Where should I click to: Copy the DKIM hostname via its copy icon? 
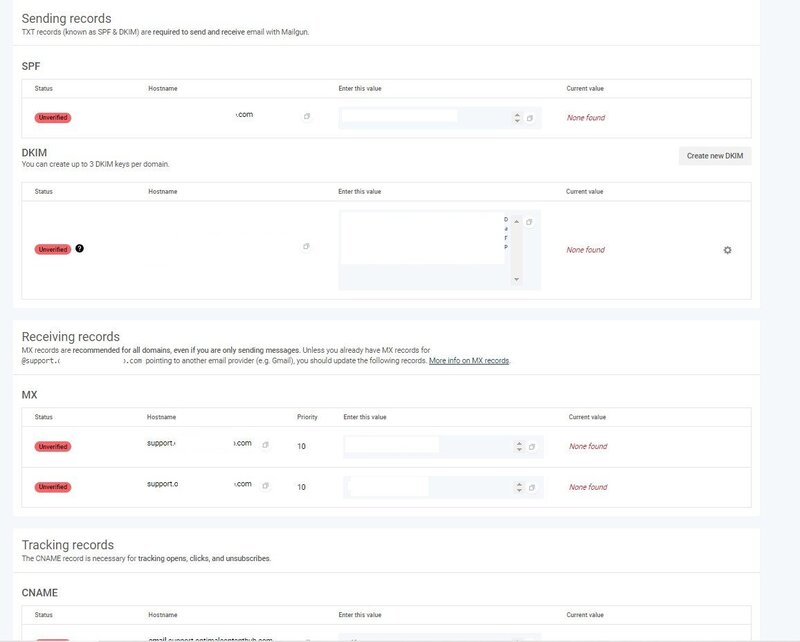coord(306,246)
